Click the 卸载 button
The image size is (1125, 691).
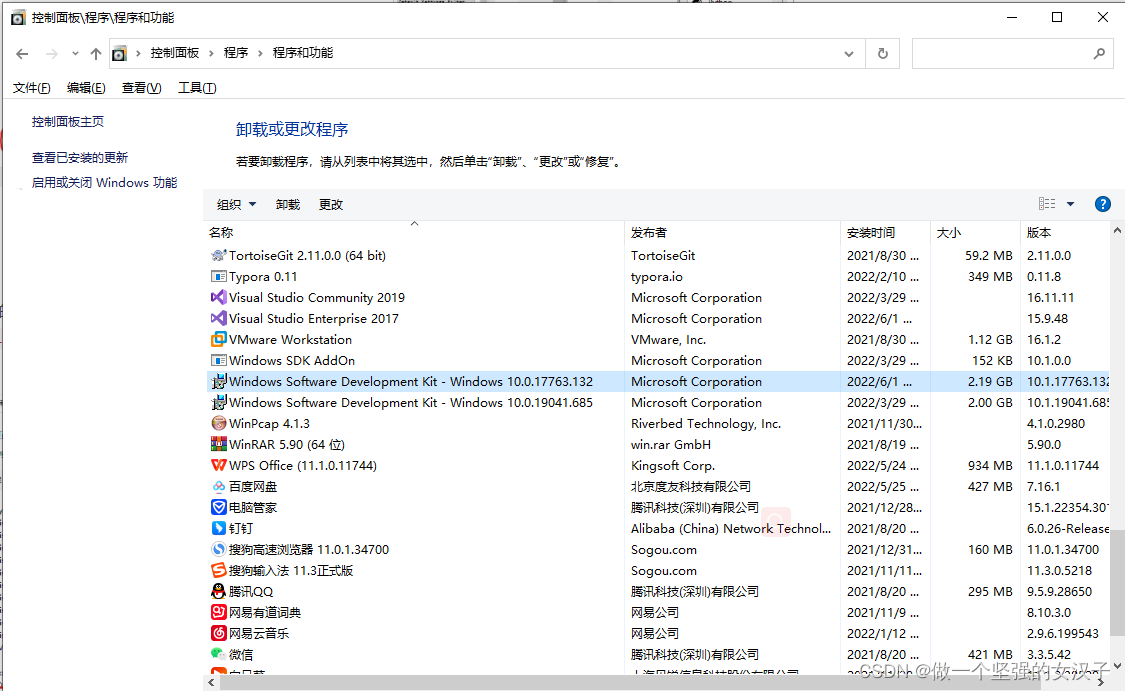click(x=288, y=205)
